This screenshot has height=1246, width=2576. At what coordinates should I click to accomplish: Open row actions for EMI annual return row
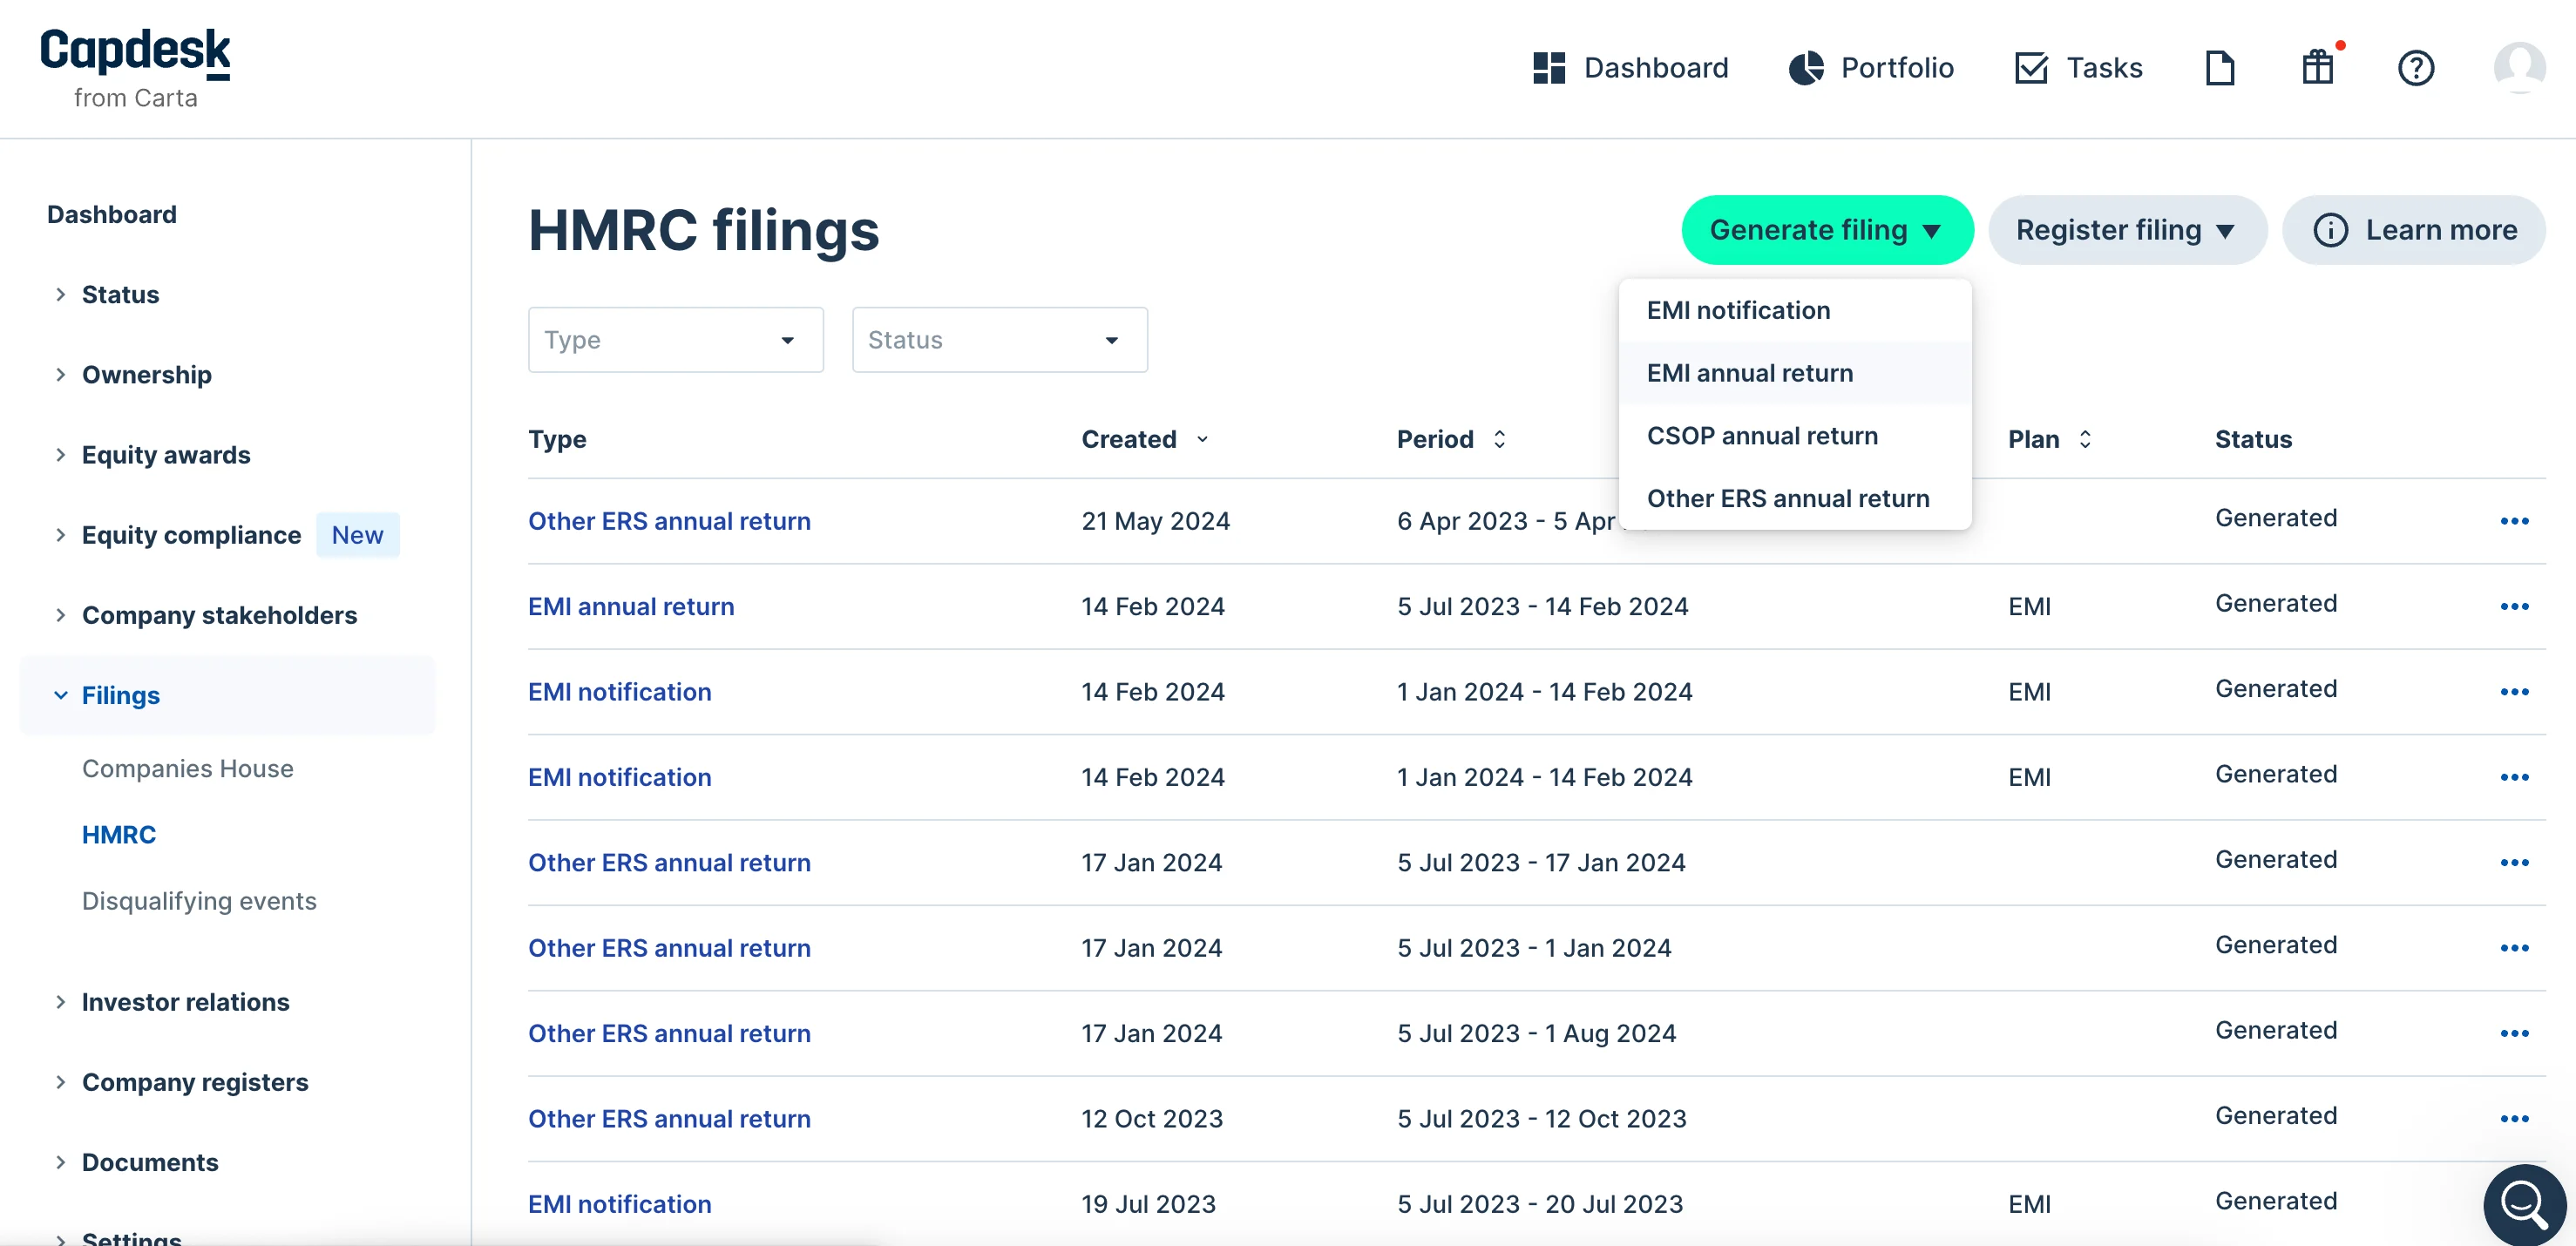[2514, 606]
